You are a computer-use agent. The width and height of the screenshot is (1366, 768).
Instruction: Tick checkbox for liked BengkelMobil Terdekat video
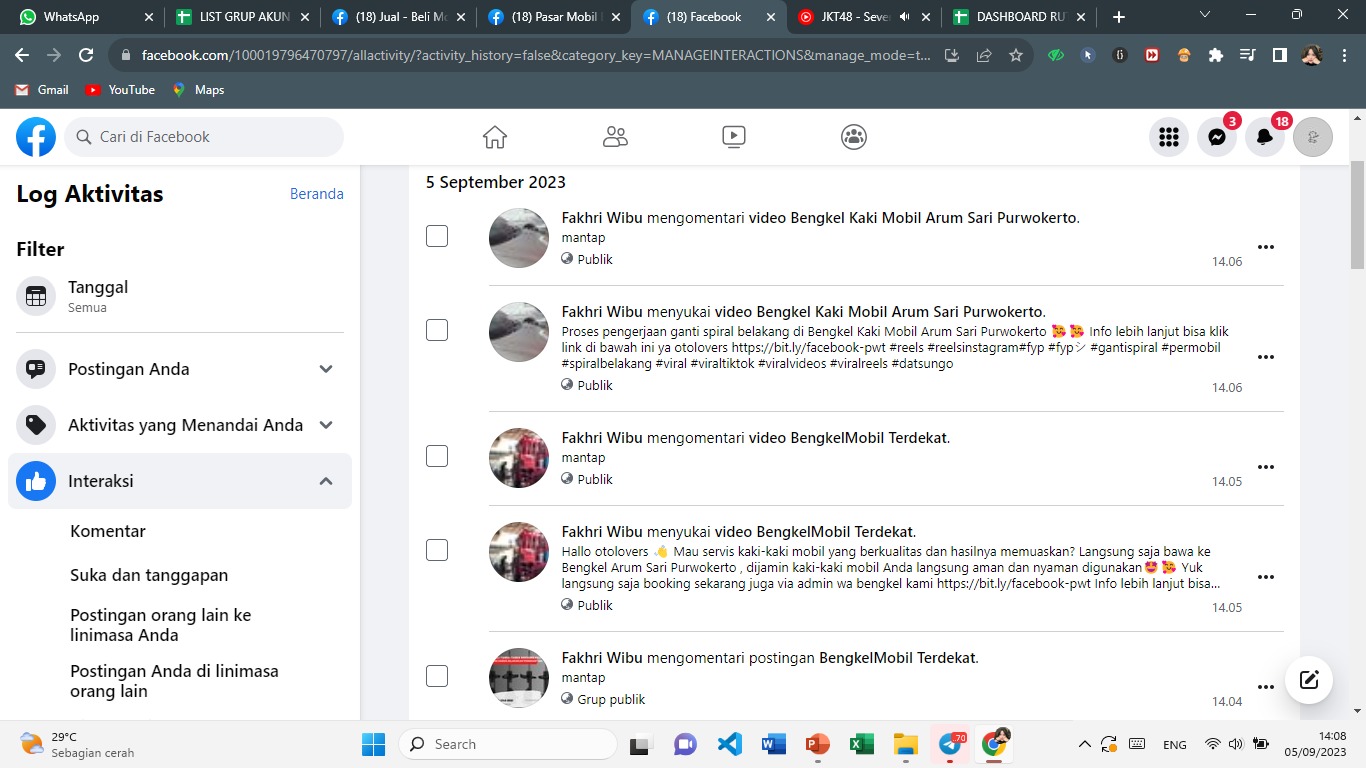pyautogui.click(x=437, y=550)
